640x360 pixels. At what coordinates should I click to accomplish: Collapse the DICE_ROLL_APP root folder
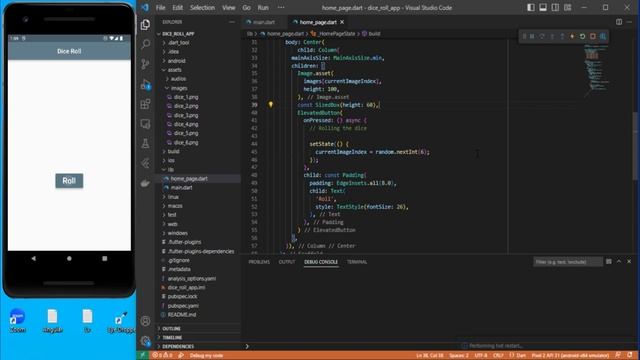click(x=178, y=34)
